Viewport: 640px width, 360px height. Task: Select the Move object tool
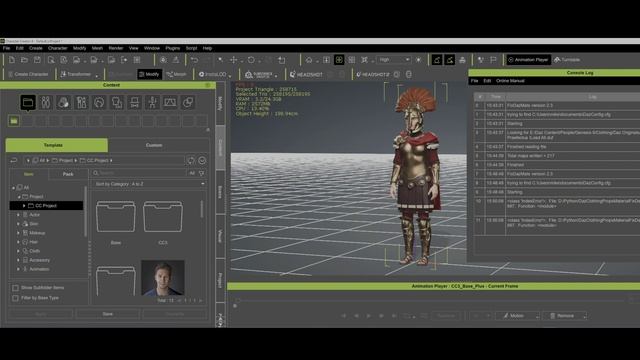pos(233,60)
